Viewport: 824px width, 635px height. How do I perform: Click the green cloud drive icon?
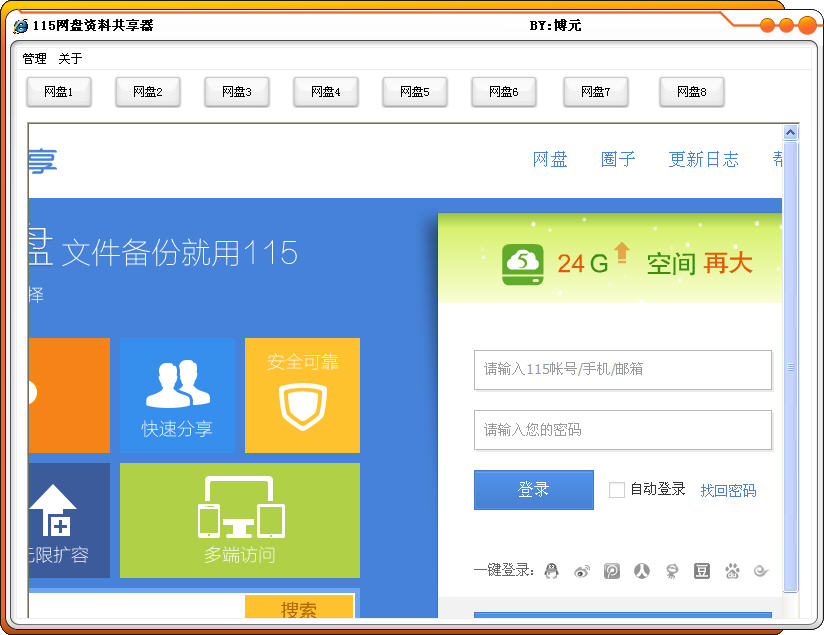coord(522,264)
